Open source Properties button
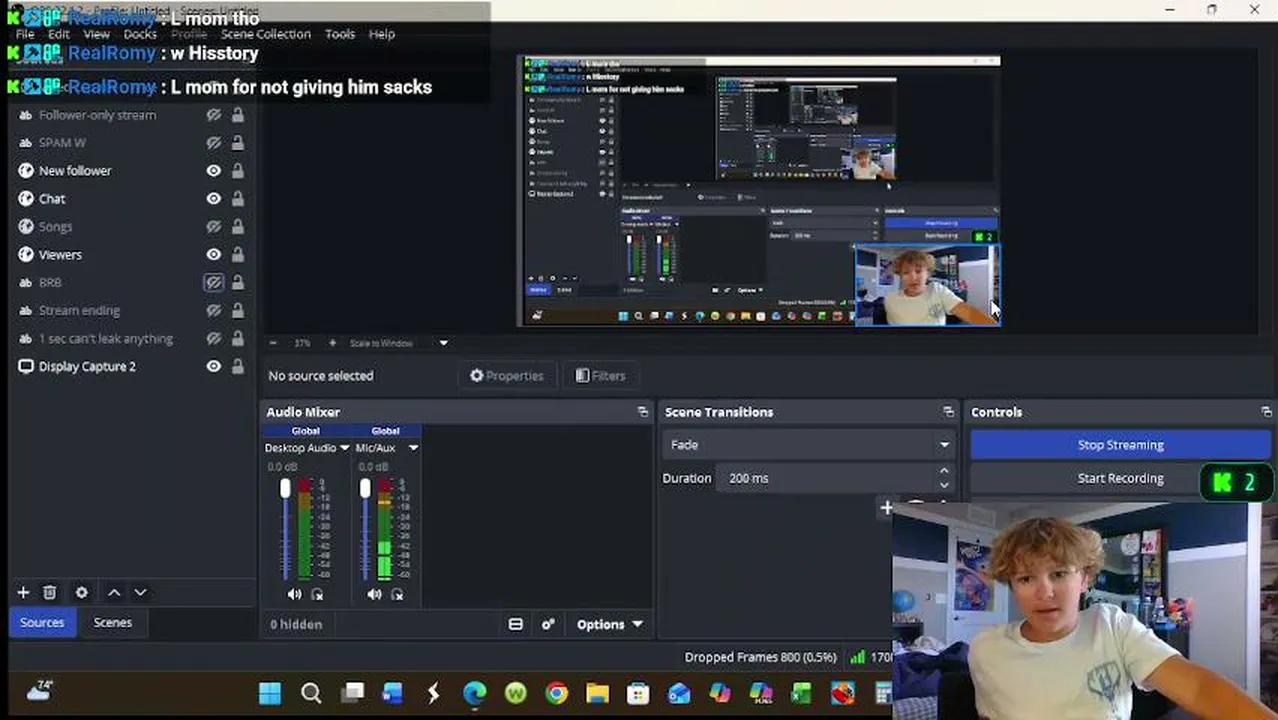The image size is (1278, 720). click(507, 376)
